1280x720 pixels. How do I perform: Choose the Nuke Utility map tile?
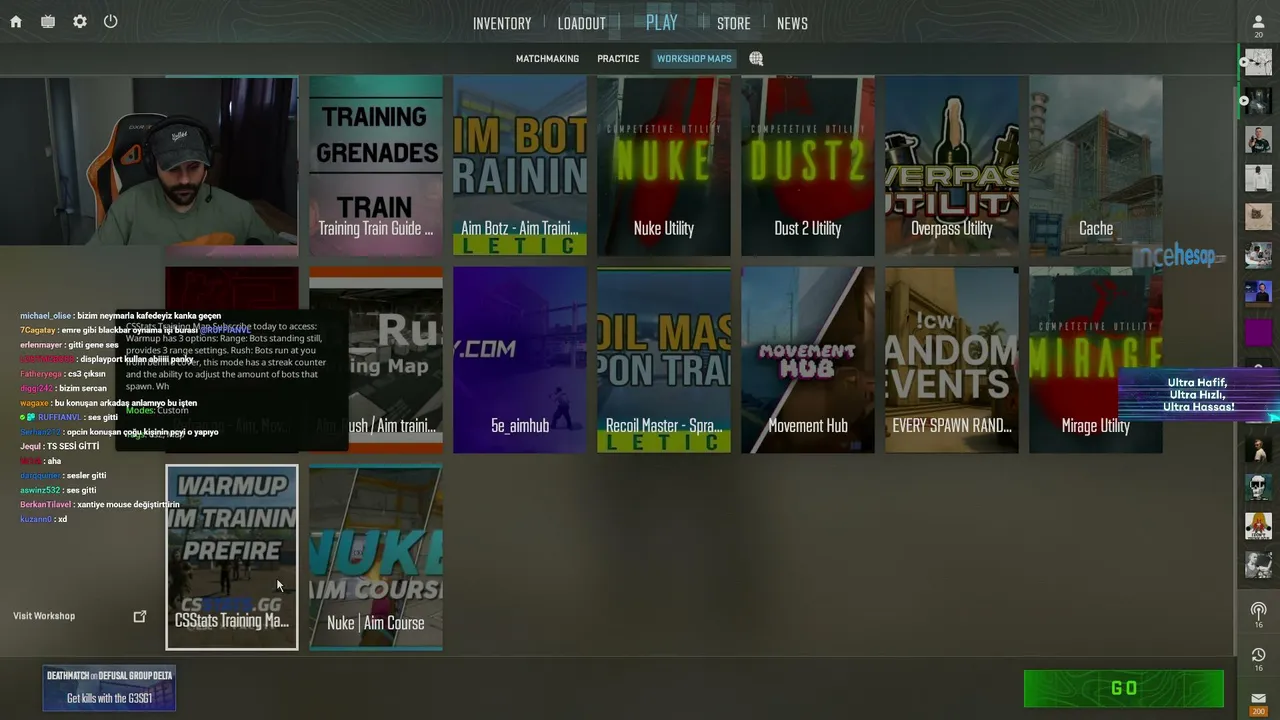[664, 166]
